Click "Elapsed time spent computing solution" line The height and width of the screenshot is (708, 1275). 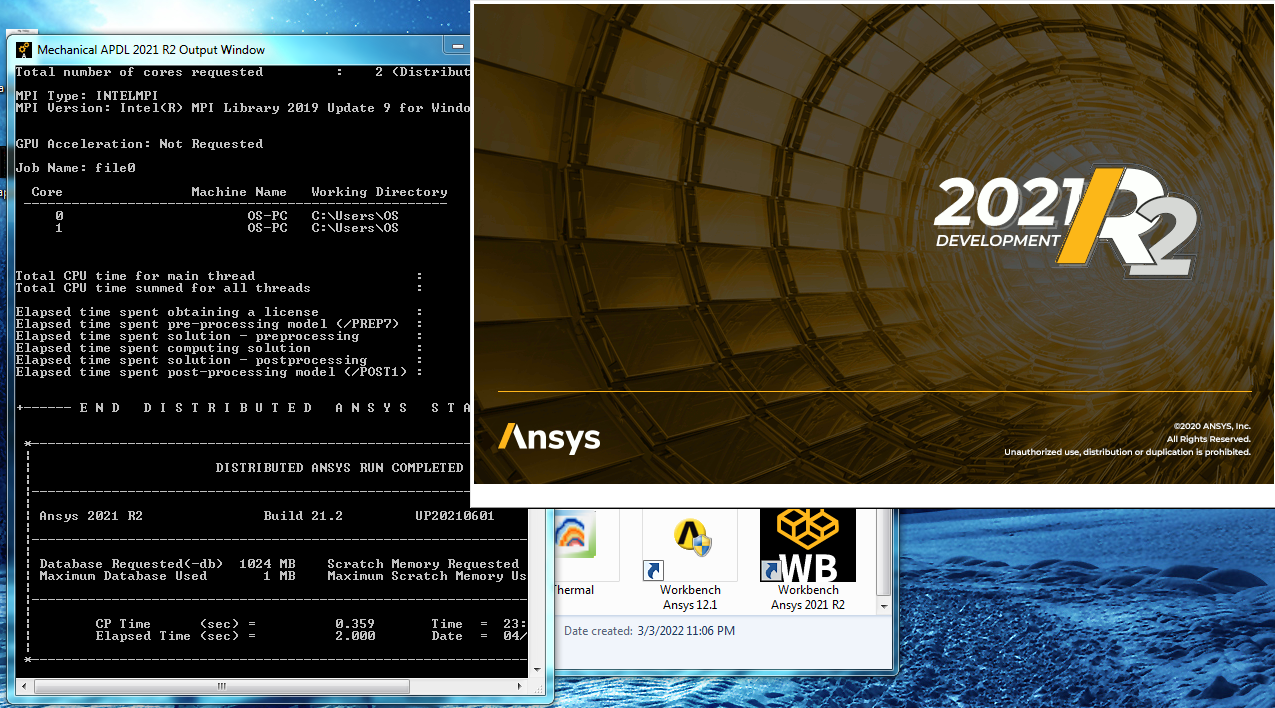click(x=163, y=348)
